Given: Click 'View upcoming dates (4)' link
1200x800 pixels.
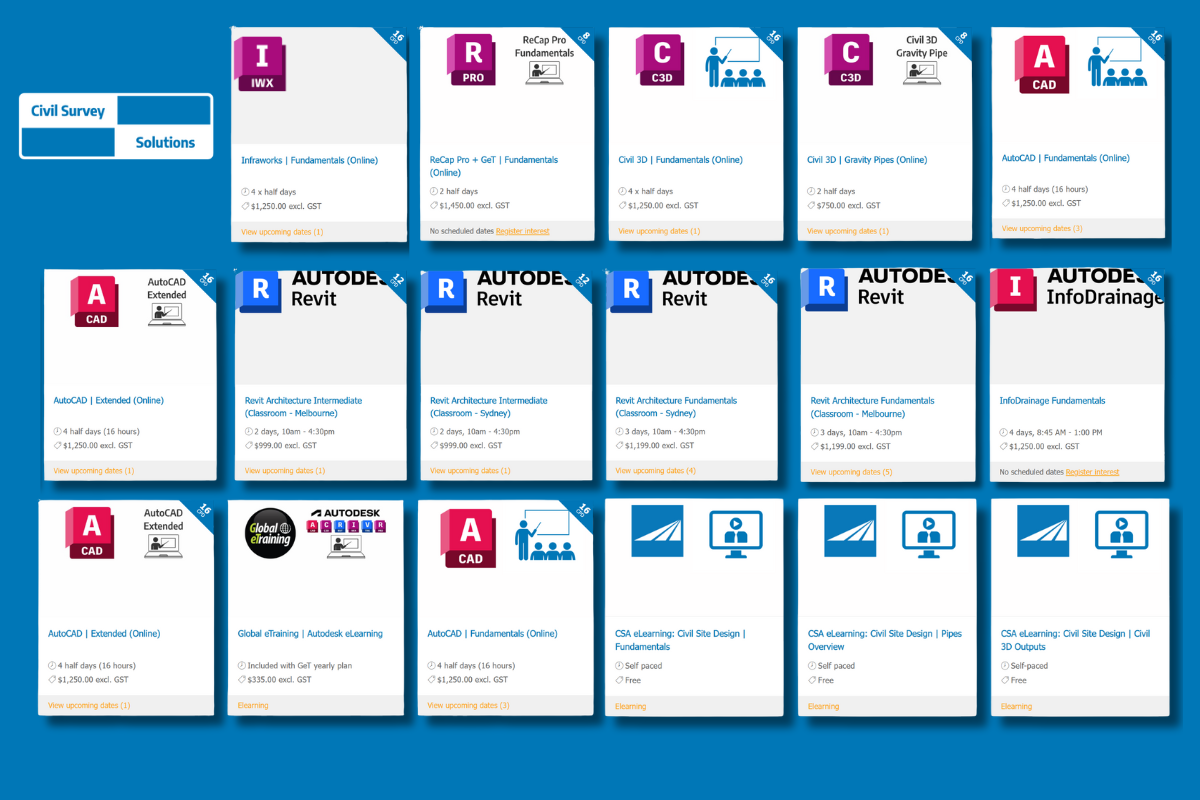Looking at the screenshot, I should (656, 471).
